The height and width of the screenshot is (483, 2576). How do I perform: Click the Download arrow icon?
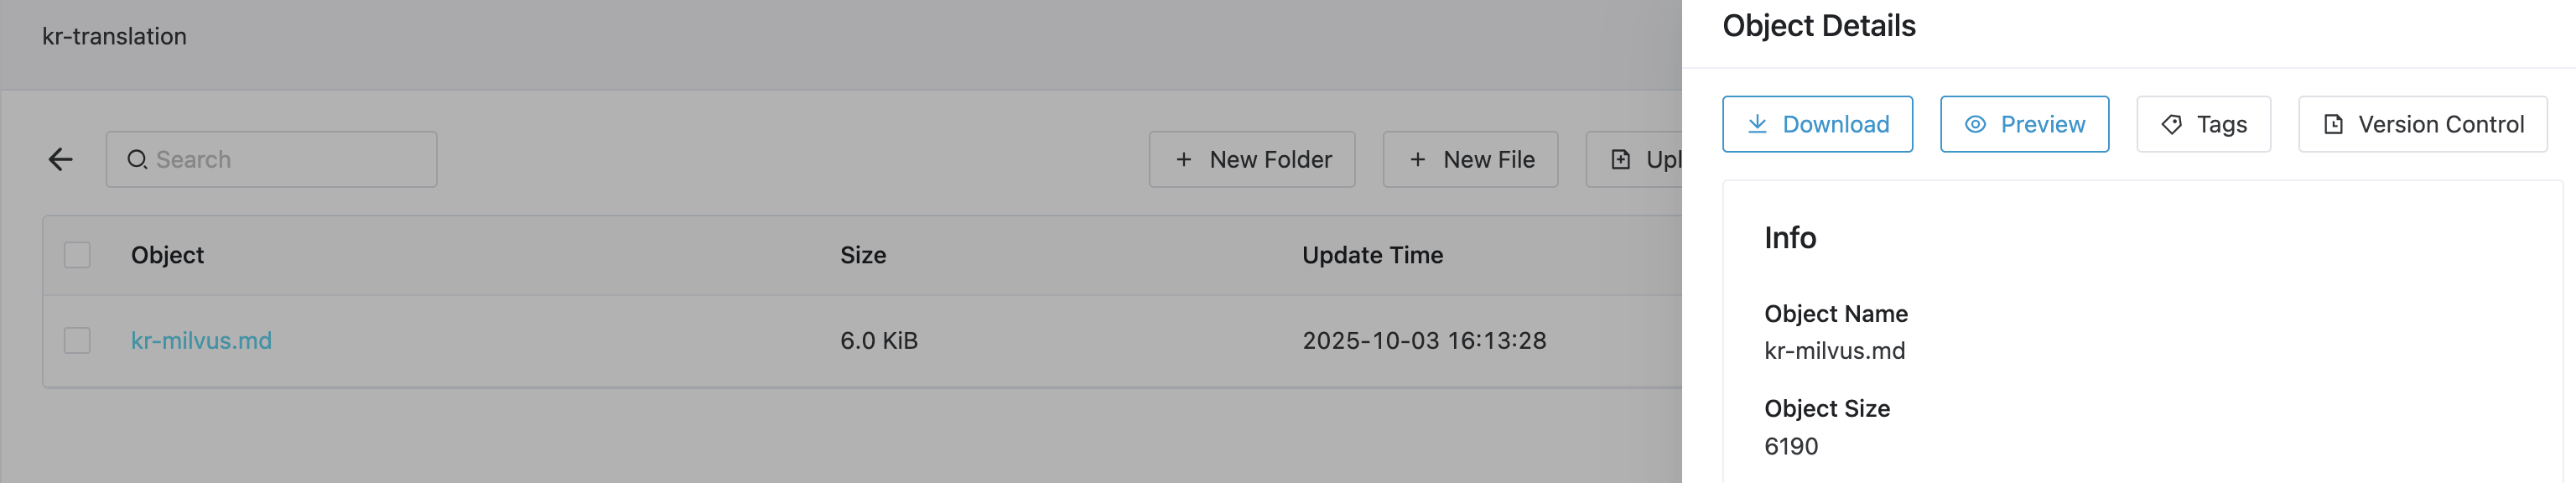[1757, 124]
